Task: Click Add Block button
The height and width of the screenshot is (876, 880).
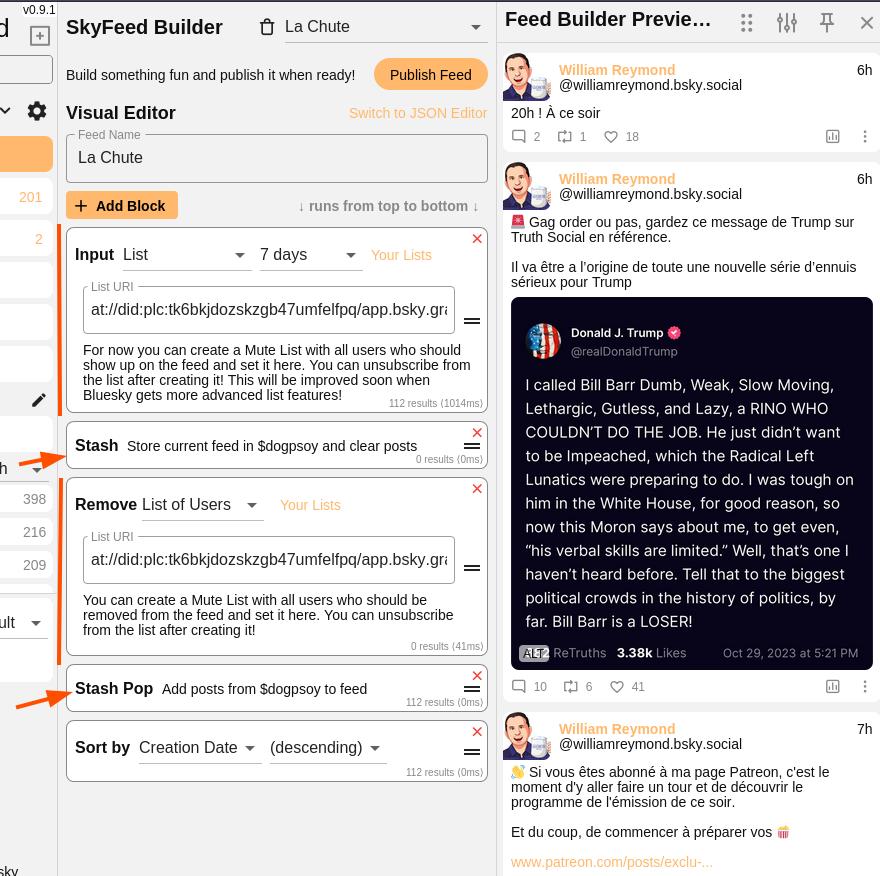Action: 122,205
